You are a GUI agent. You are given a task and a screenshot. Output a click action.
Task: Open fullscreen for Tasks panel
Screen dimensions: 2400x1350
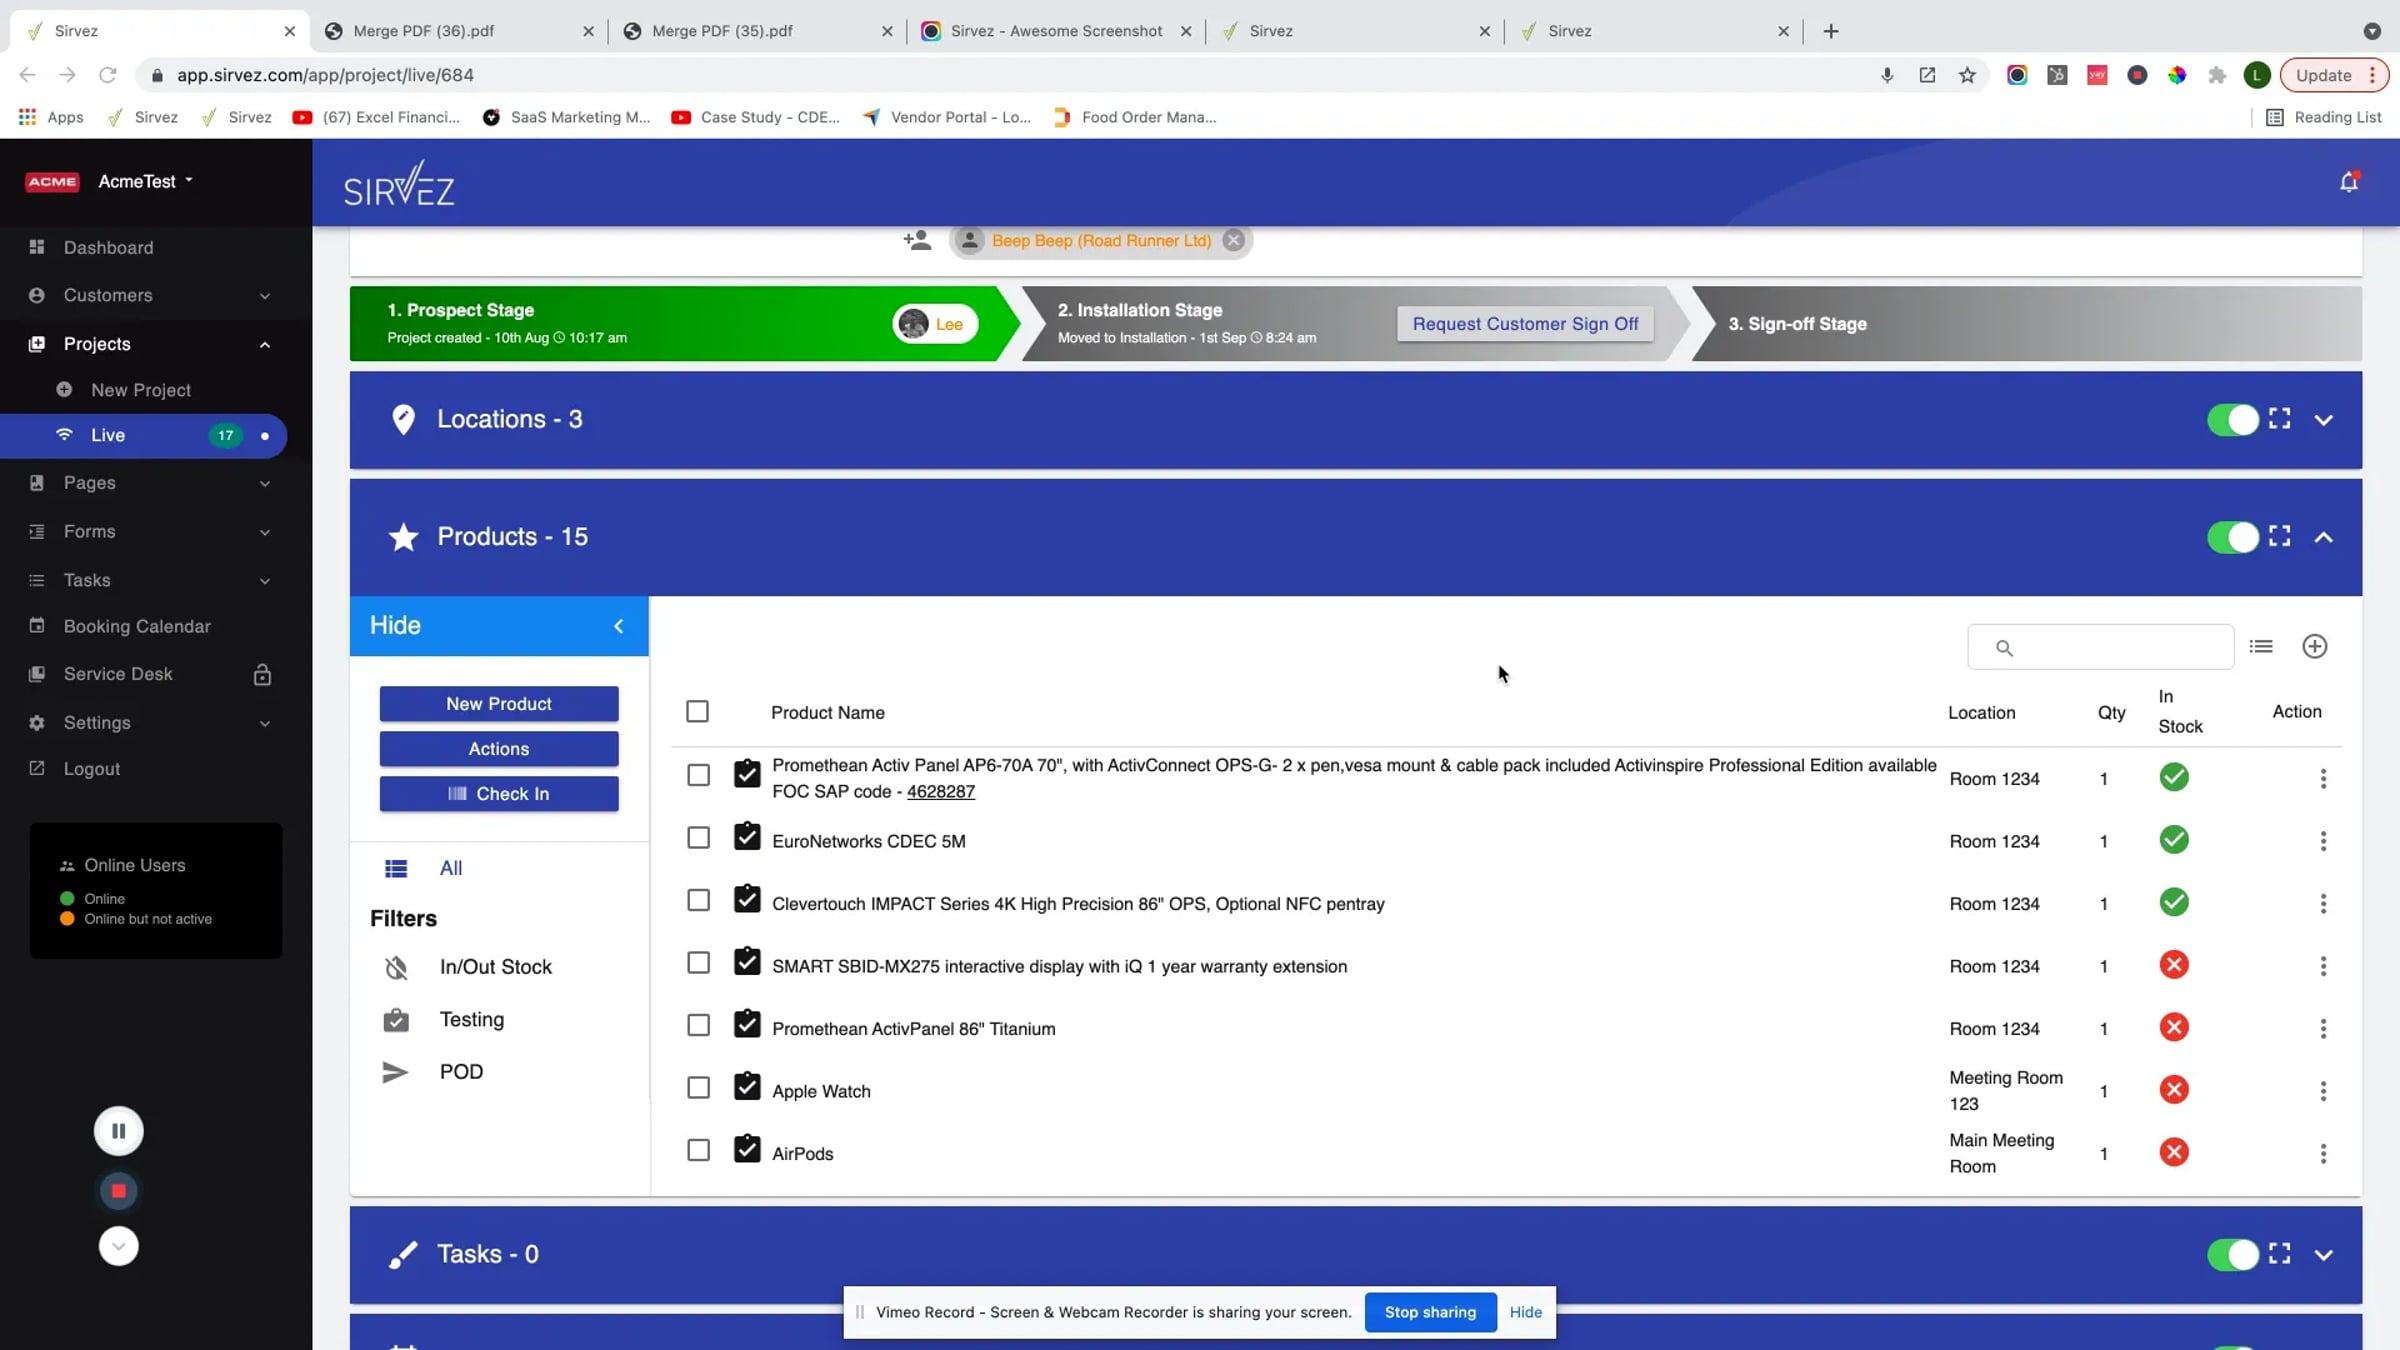pos(2279,1253)
